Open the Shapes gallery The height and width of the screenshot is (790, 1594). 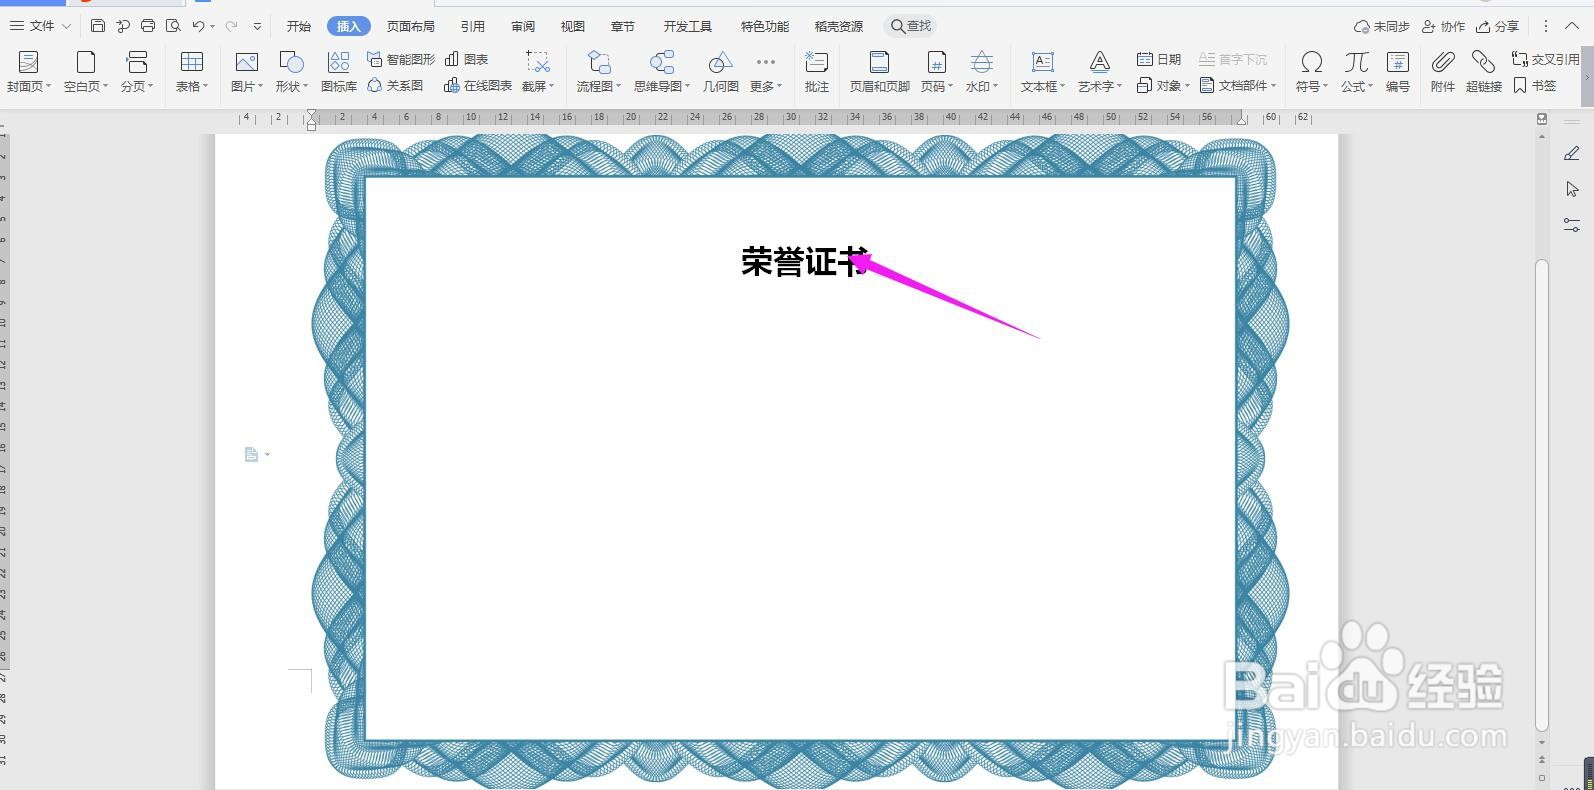pos(292,72)
